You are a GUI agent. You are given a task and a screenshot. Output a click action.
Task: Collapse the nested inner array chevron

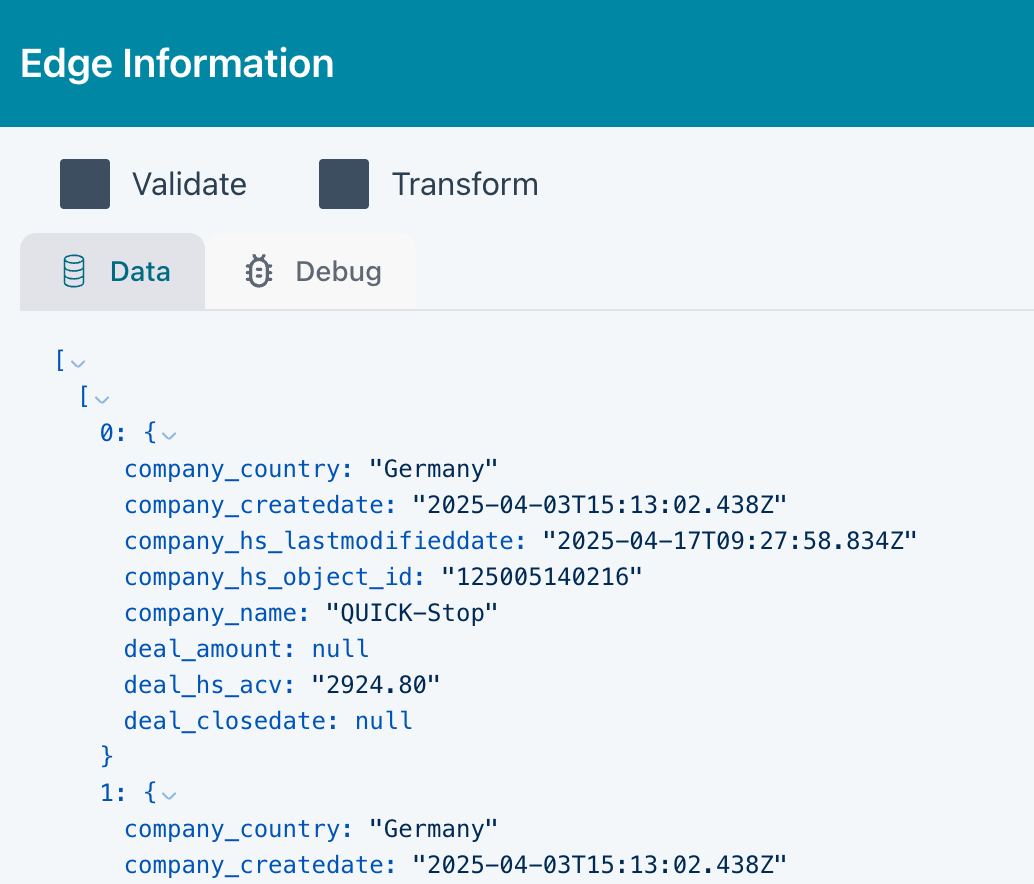[x=101, y=399]
